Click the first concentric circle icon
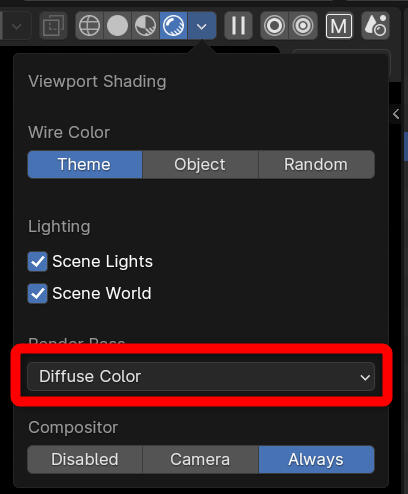 pyautogui.click(x=274, y=26)
